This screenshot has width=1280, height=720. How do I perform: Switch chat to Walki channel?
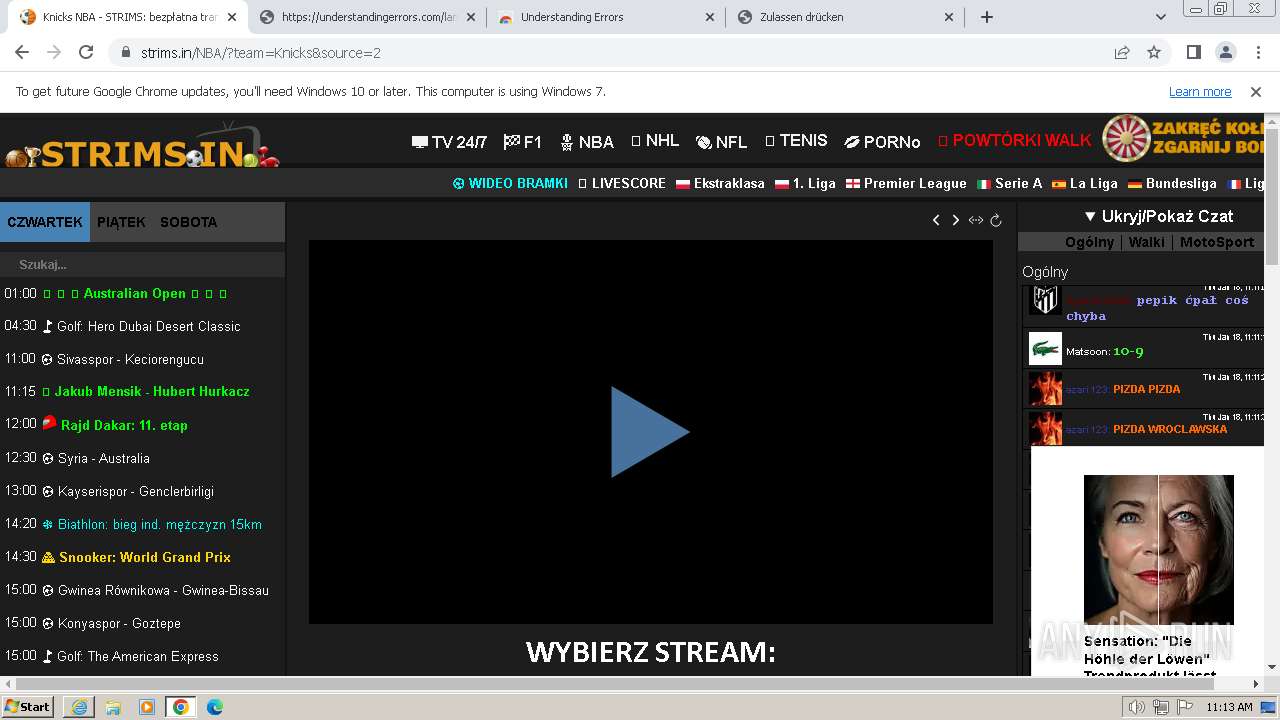tap(1147, 242)
